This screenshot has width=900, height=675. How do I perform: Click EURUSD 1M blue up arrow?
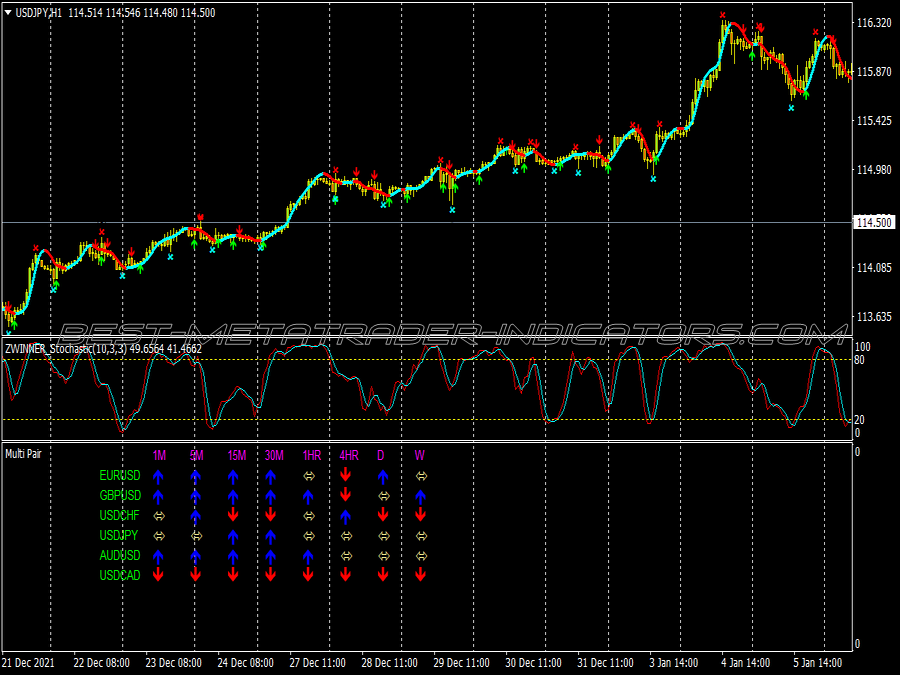(158, 476)
